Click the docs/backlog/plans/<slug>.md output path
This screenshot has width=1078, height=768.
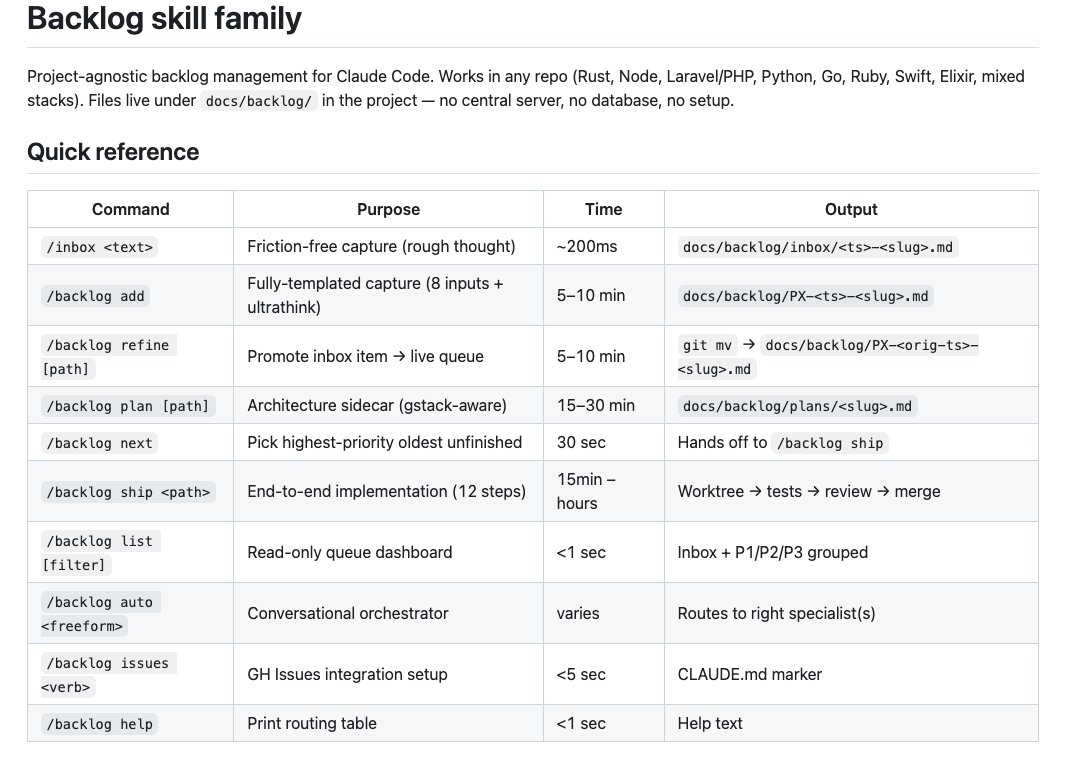click(798, 406)
